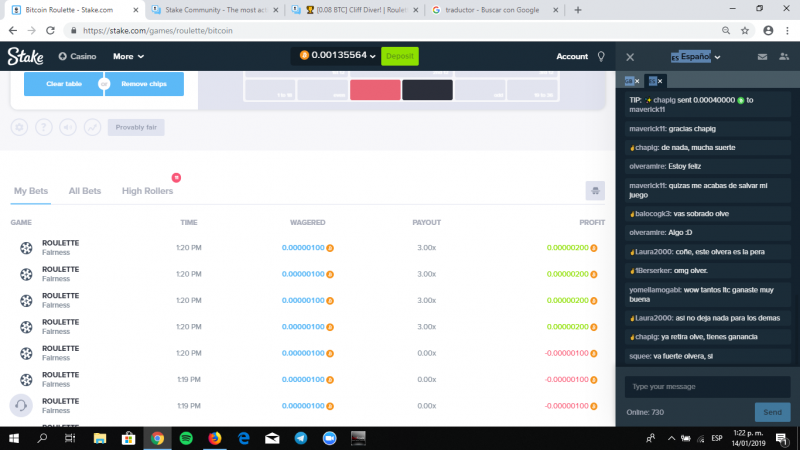Open the chat mail envelope icon
This screenshot has width=800, height=450.
coord(762,57)
